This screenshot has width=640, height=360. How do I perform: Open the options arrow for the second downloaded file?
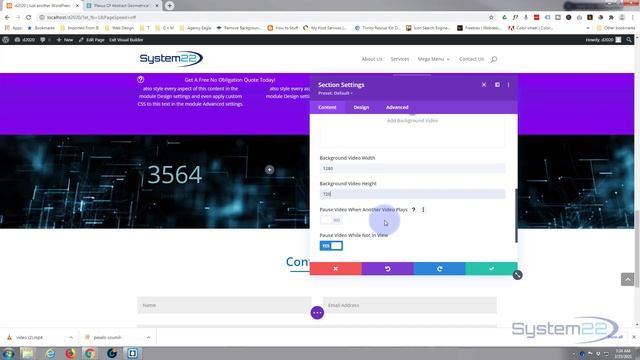pos(148,338)
